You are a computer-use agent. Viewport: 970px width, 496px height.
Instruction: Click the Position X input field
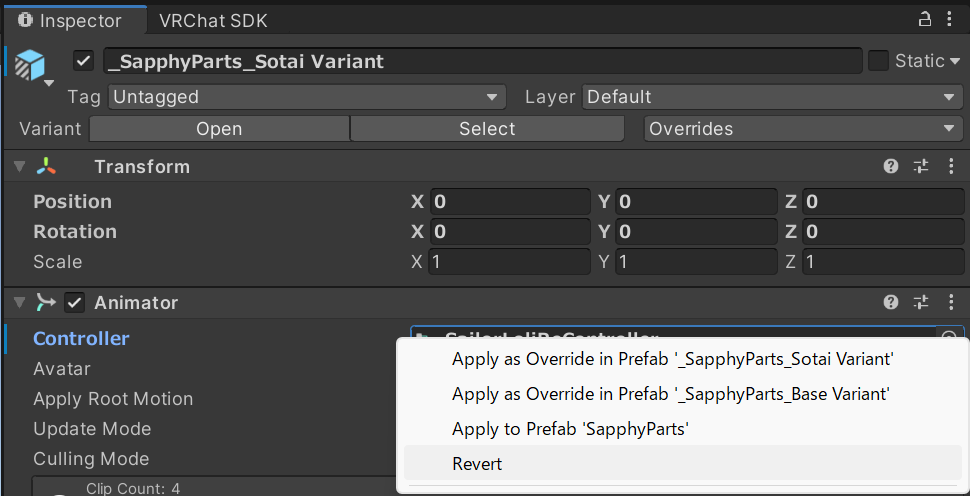pyautogui.click(x=510, y=202)
